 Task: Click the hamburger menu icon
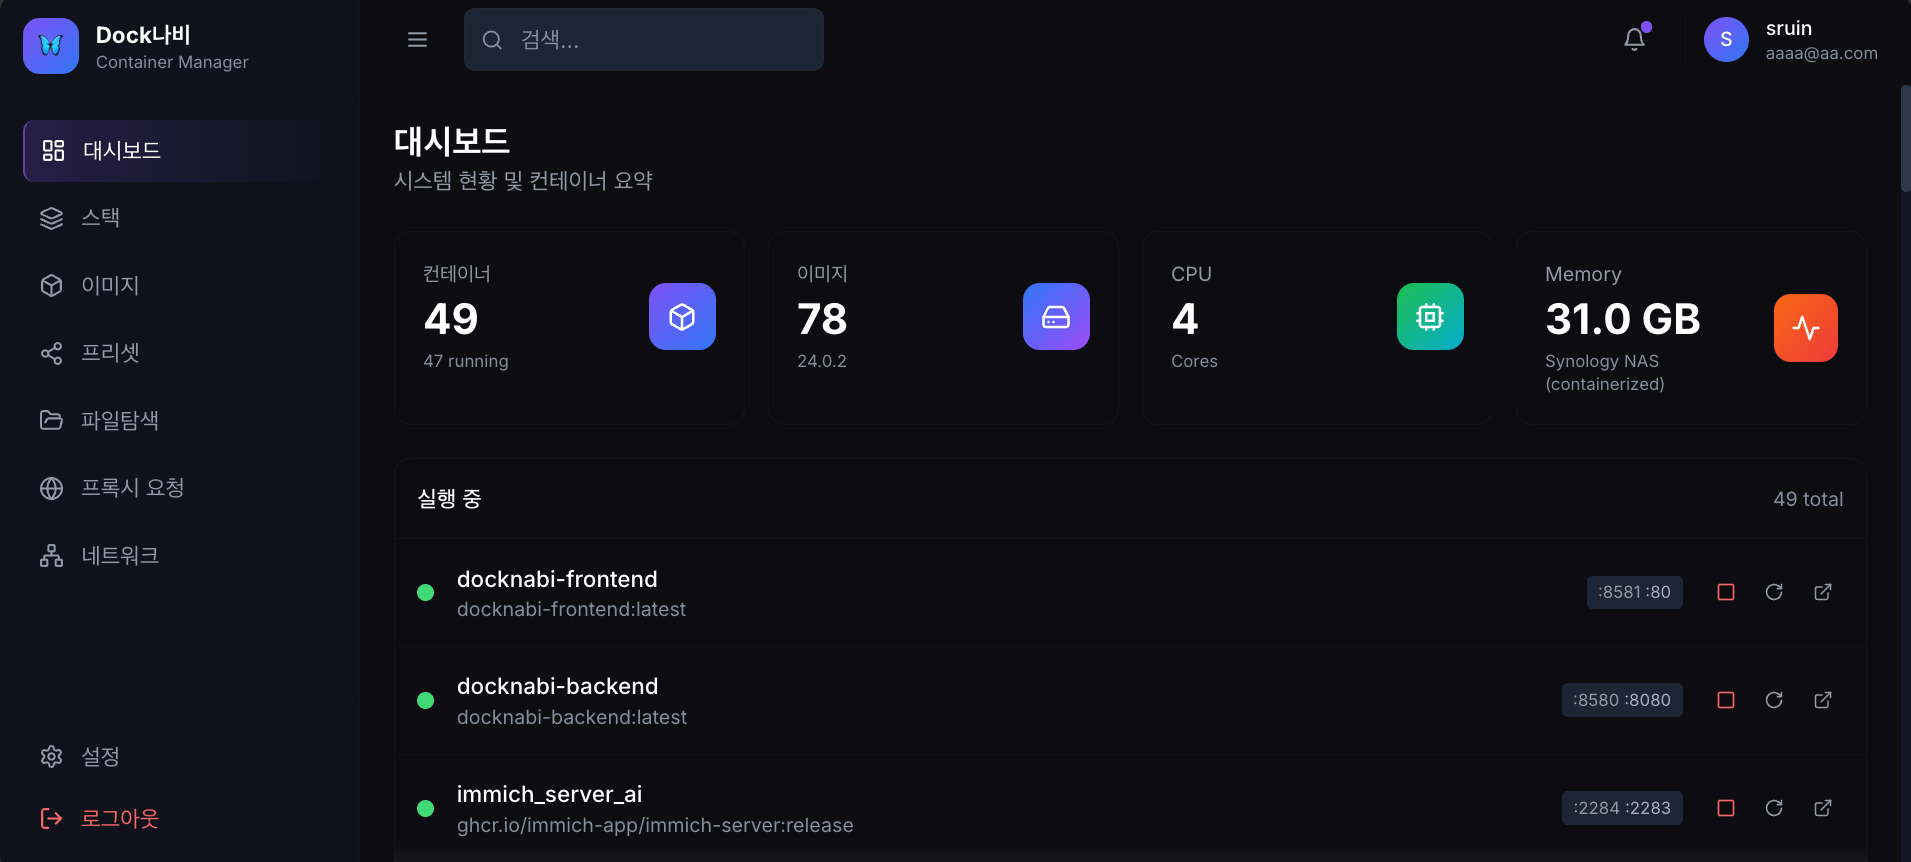(x=417, y=40)
